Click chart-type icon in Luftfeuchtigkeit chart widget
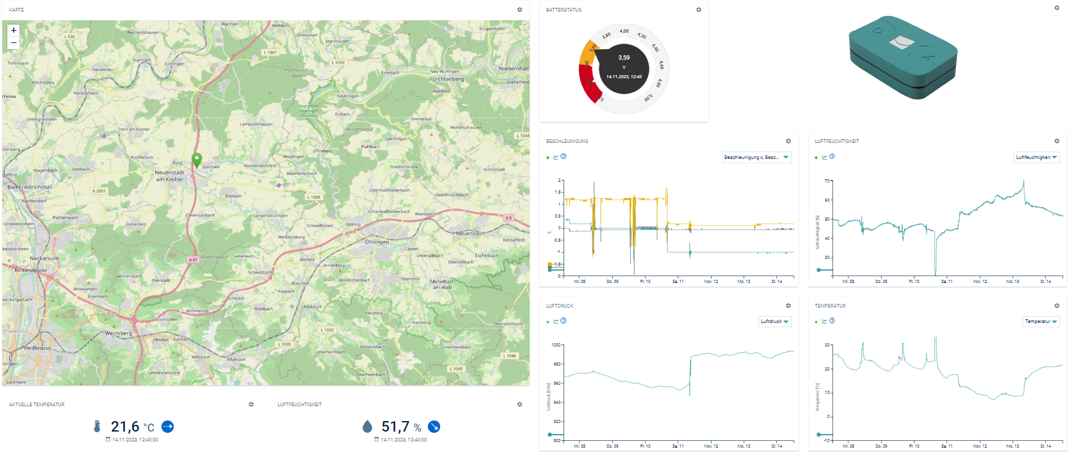 (x=825, y=157)
